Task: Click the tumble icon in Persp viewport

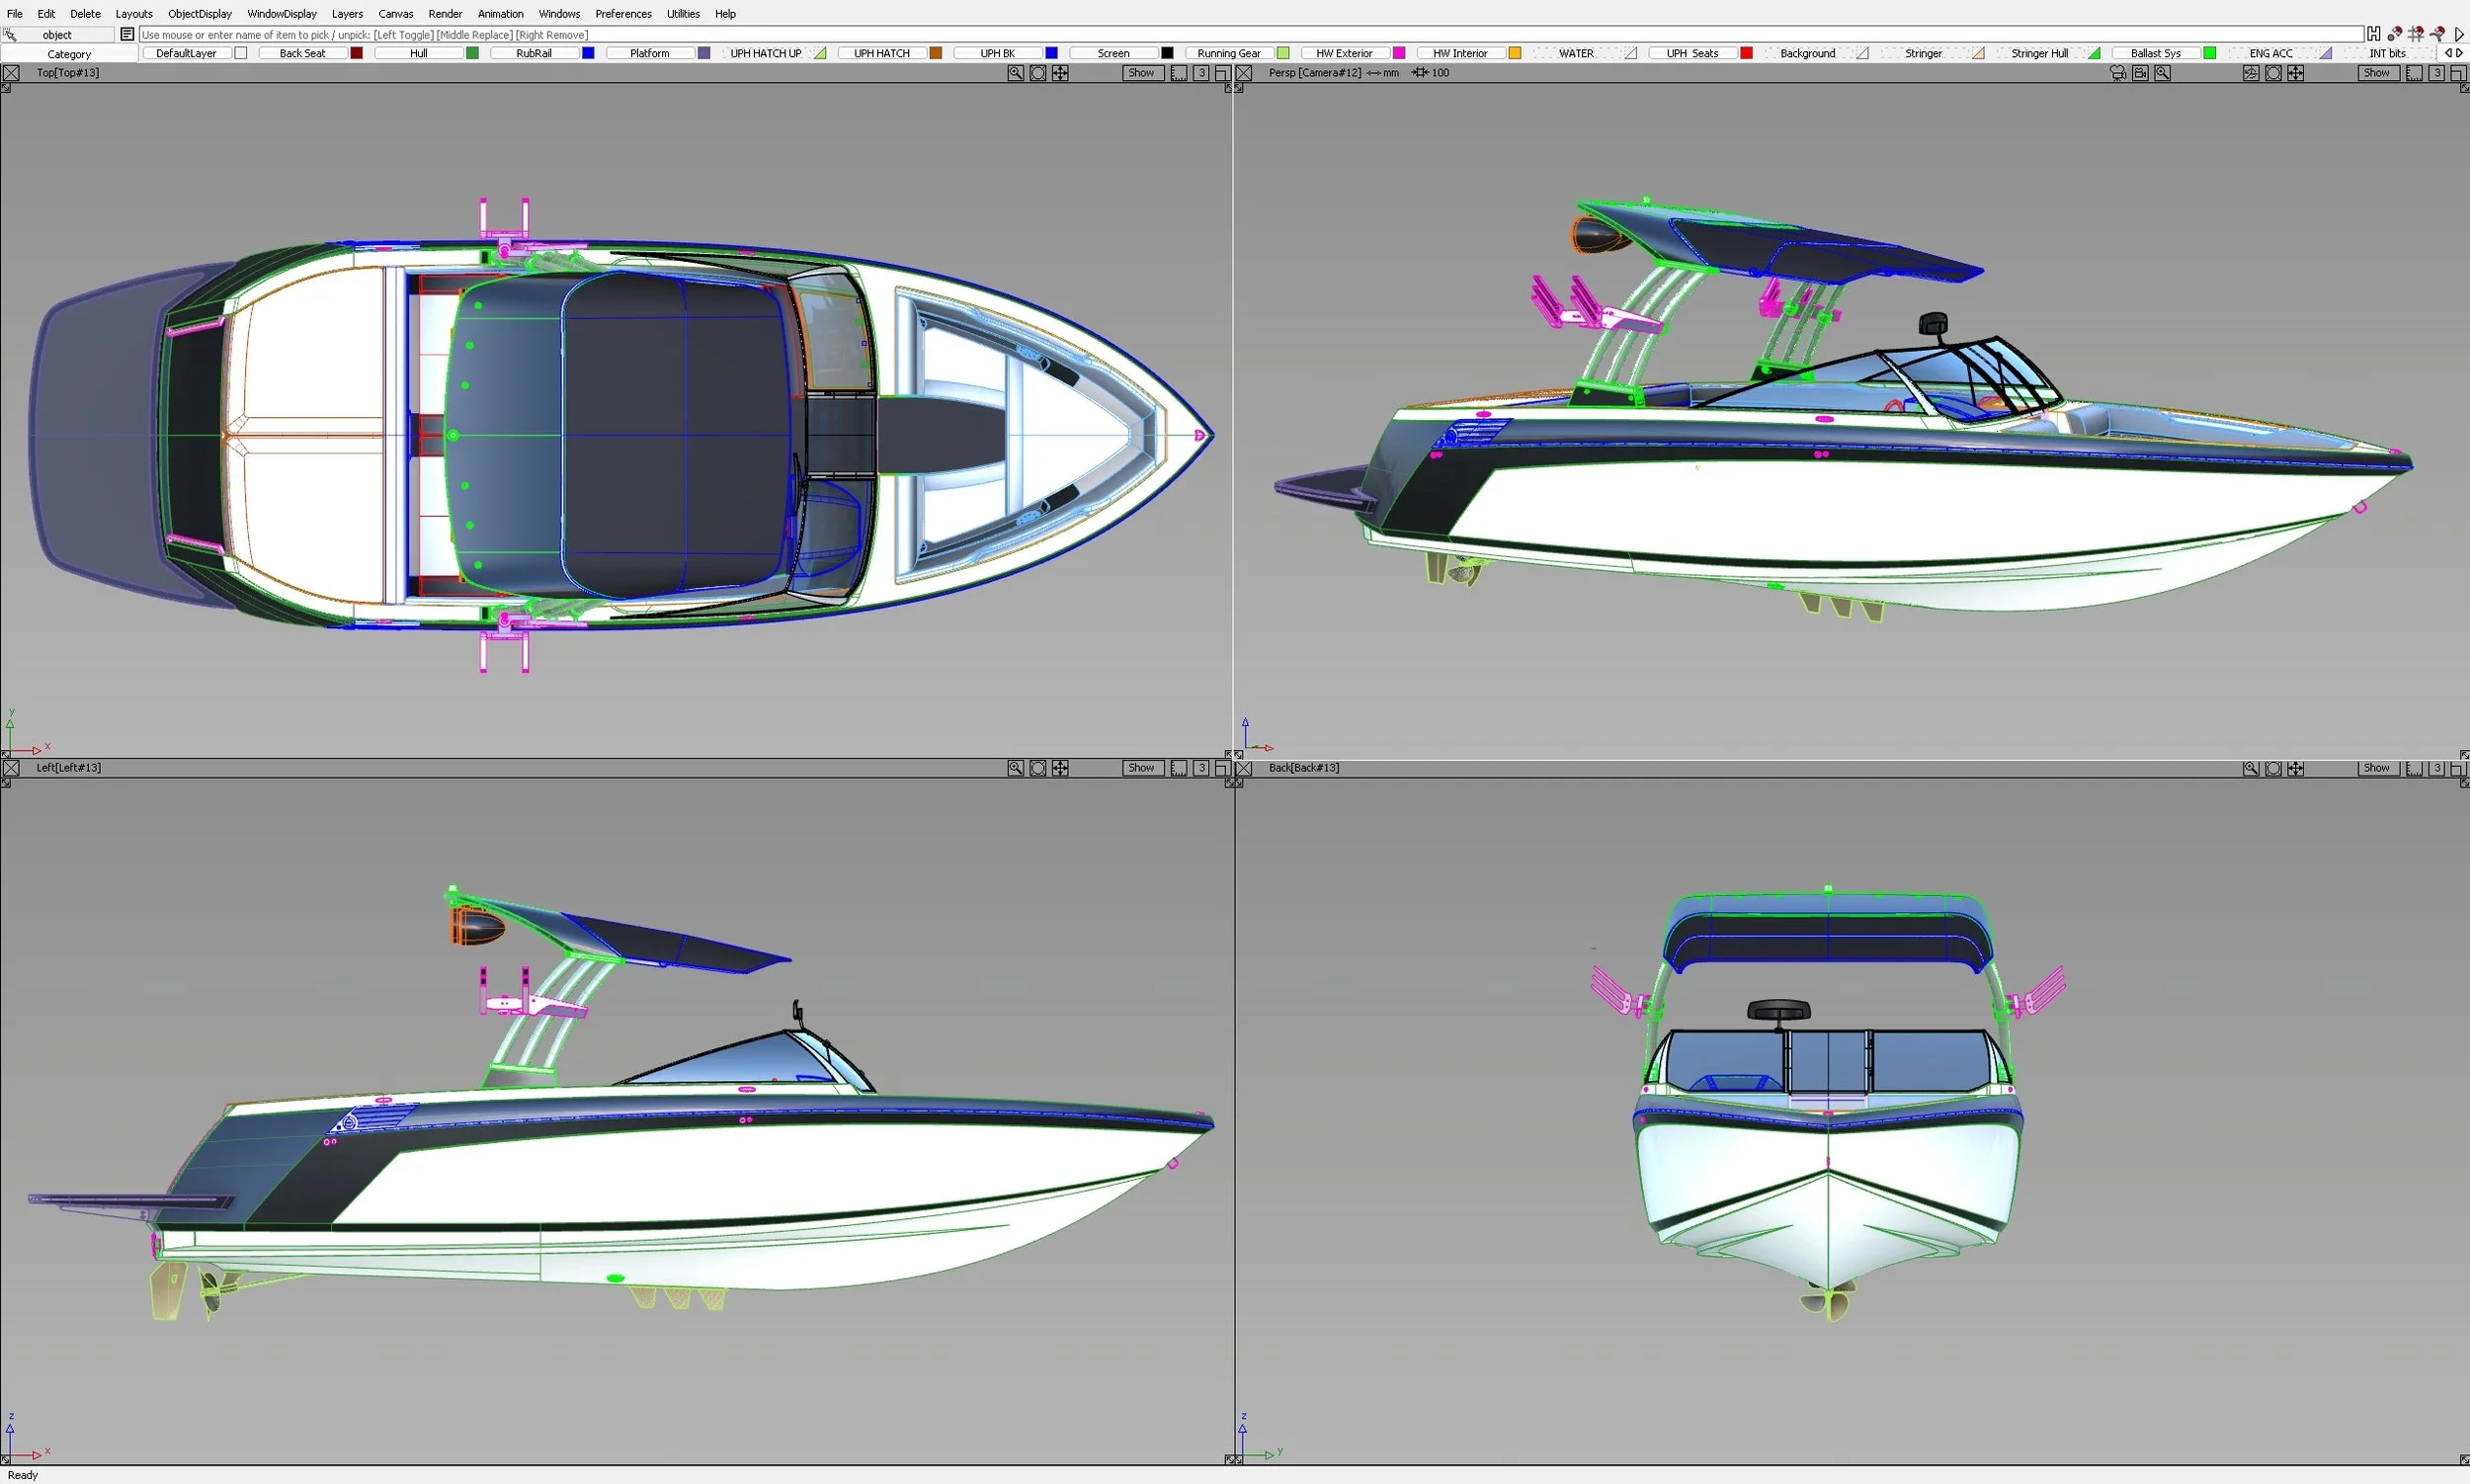Action: [x=2251, y=73]
